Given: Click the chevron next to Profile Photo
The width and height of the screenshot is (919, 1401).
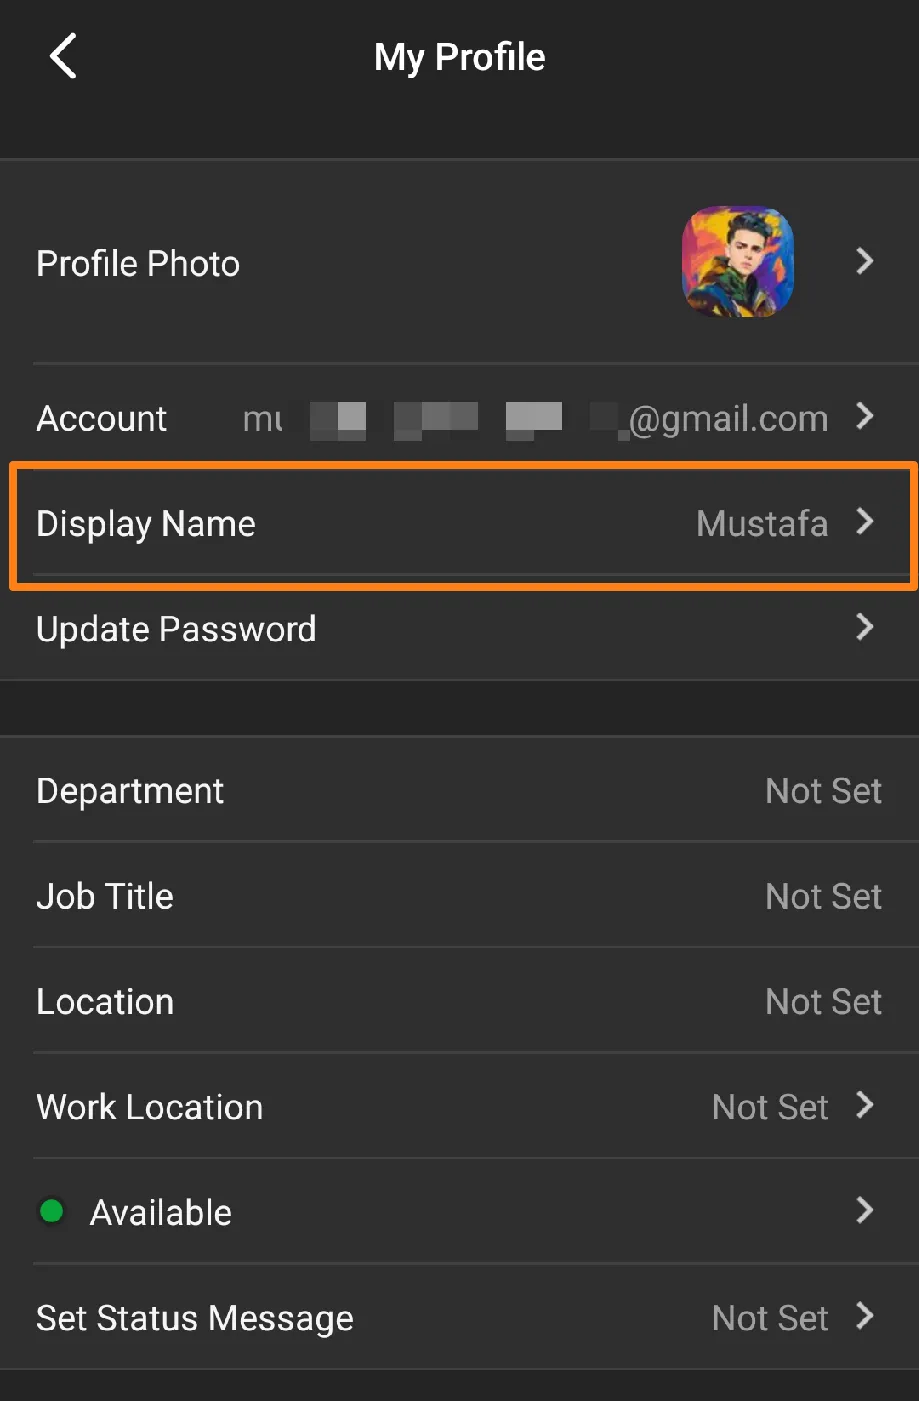Looking at the screenshot, I should click(865, 262).
